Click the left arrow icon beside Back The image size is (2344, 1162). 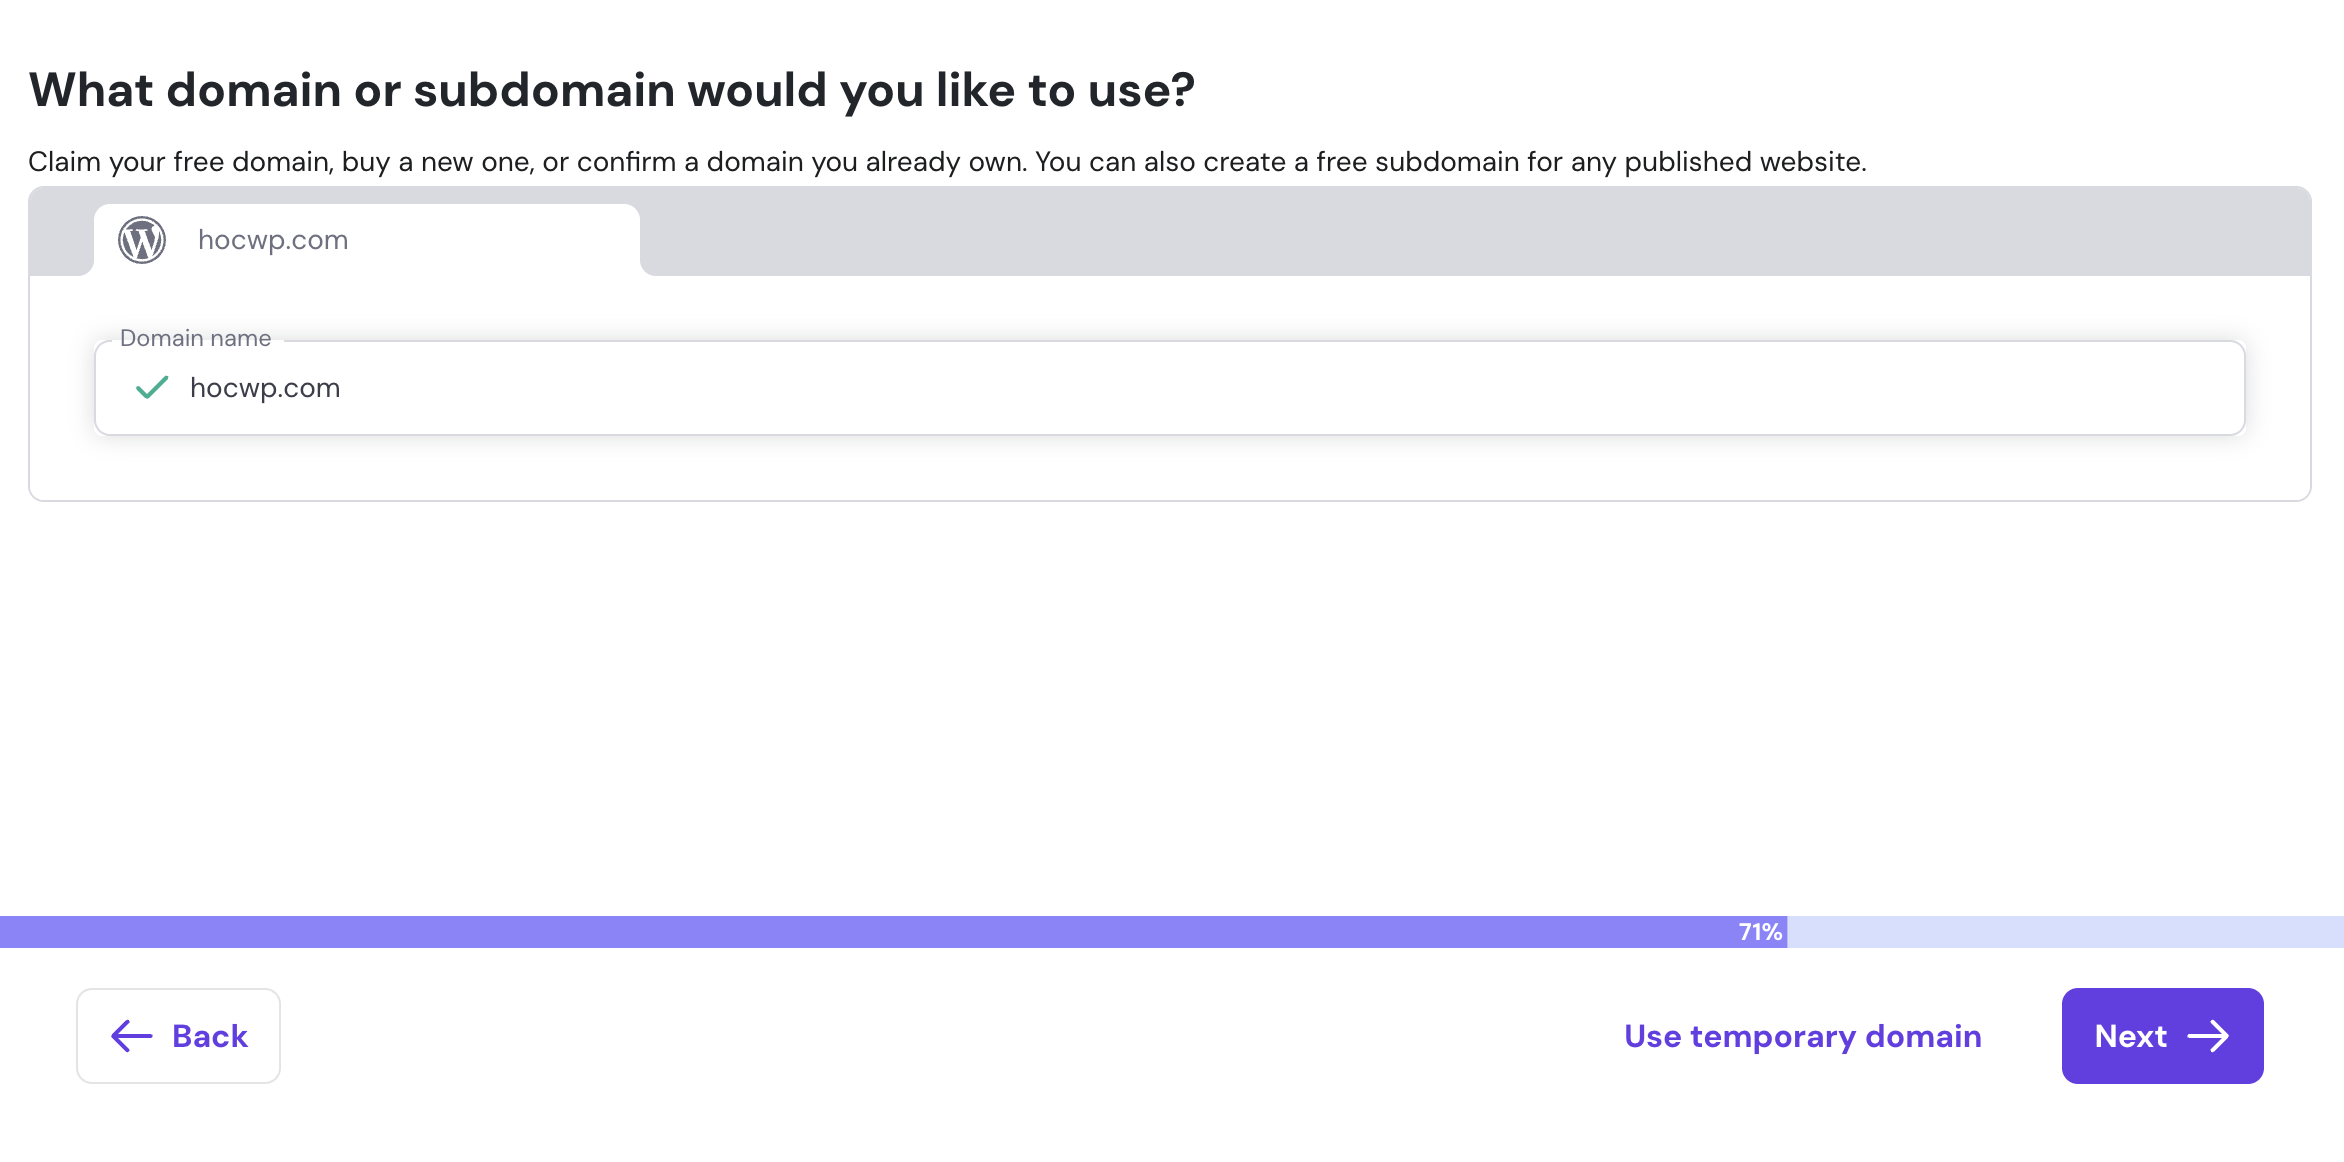(131, 1036)
